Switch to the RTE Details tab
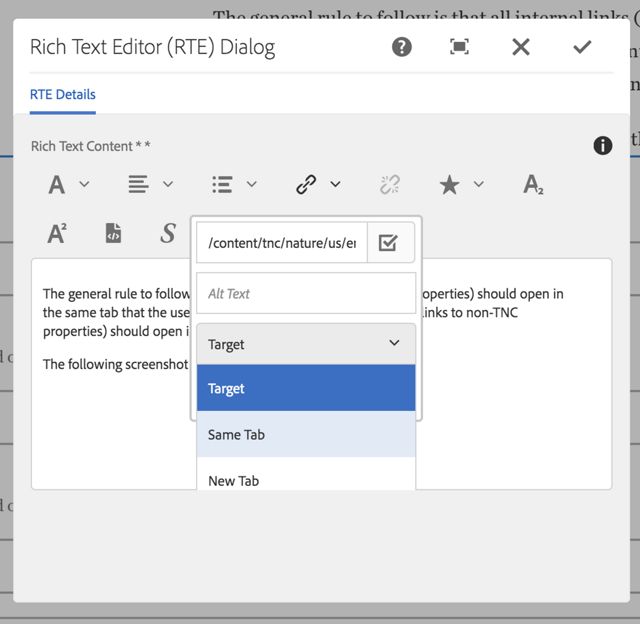The image size is (640, 624). click(63, 95)
